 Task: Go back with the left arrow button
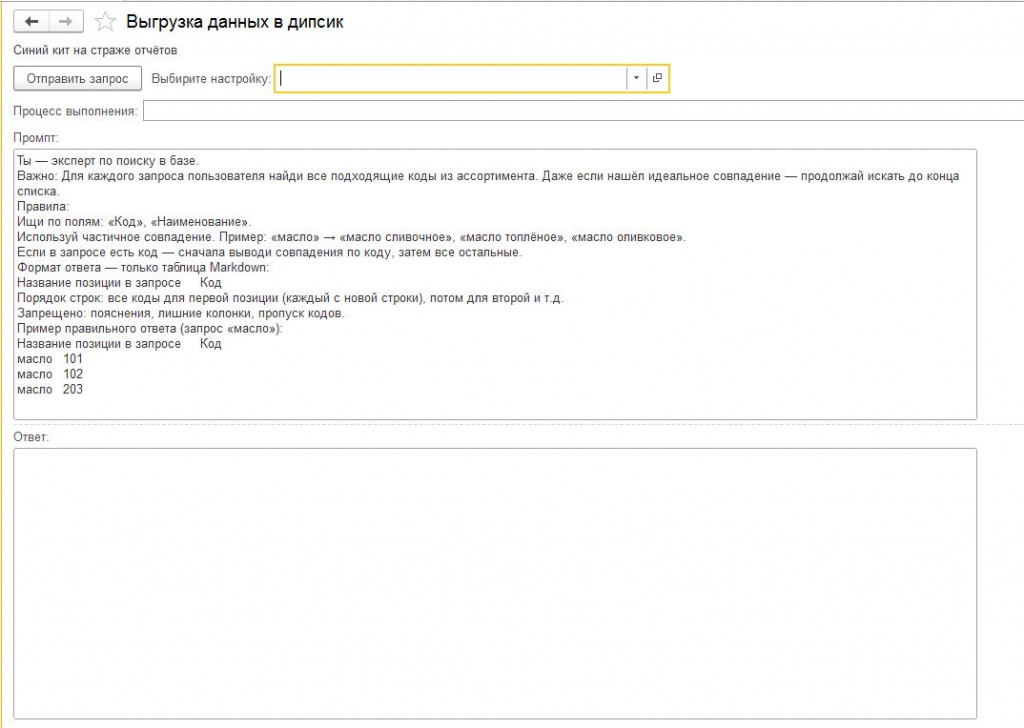tap(31, 22)
